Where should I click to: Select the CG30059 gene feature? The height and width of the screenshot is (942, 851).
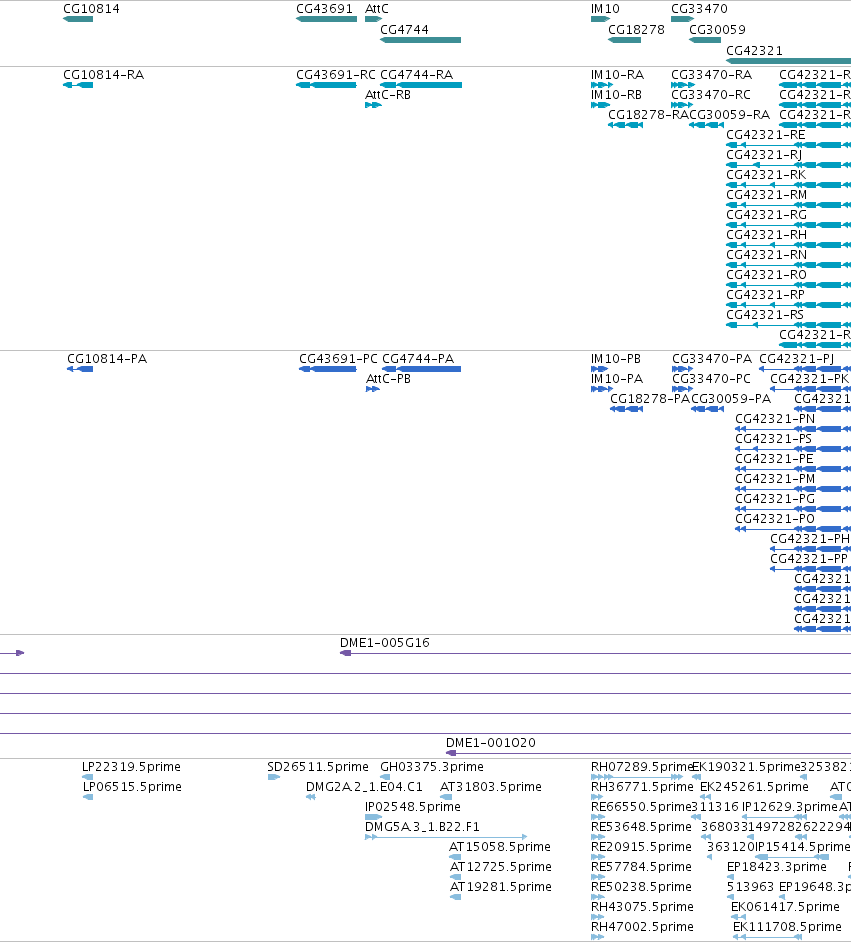(x=705, y=40)
